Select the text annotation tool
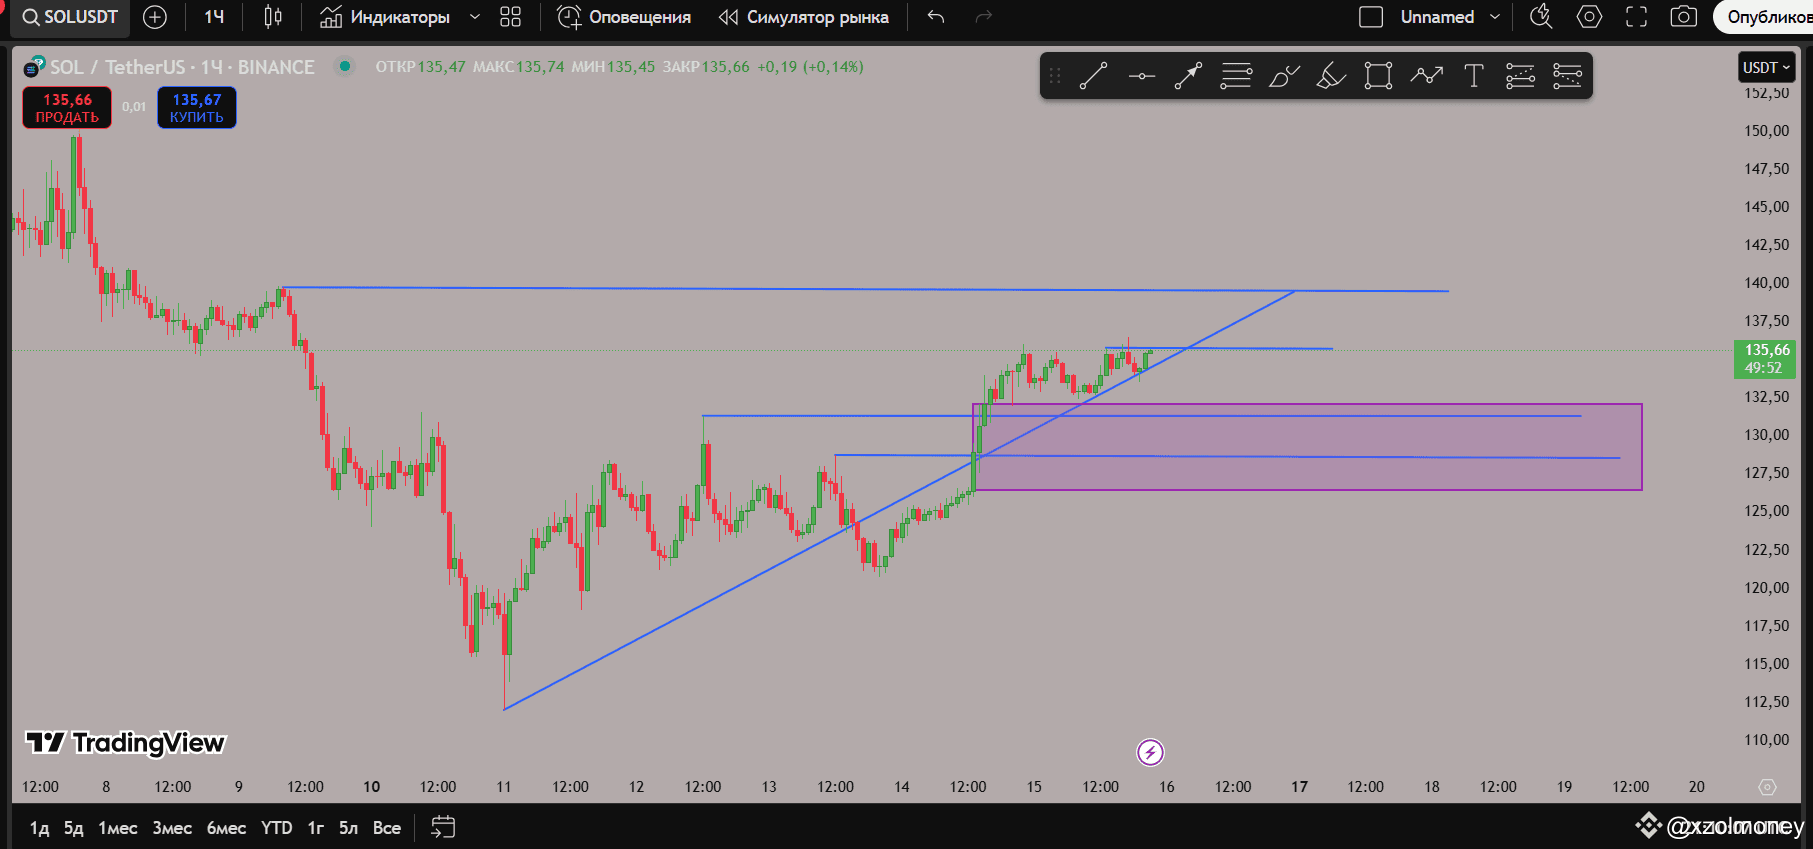This screenshot has height=849, width=1813. (x=1473, y=76)
